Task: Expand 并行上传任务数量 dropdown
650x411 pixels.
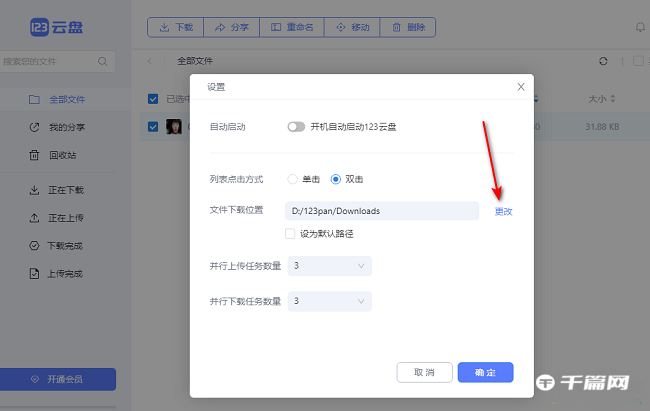Action: [x=329, y=266]
